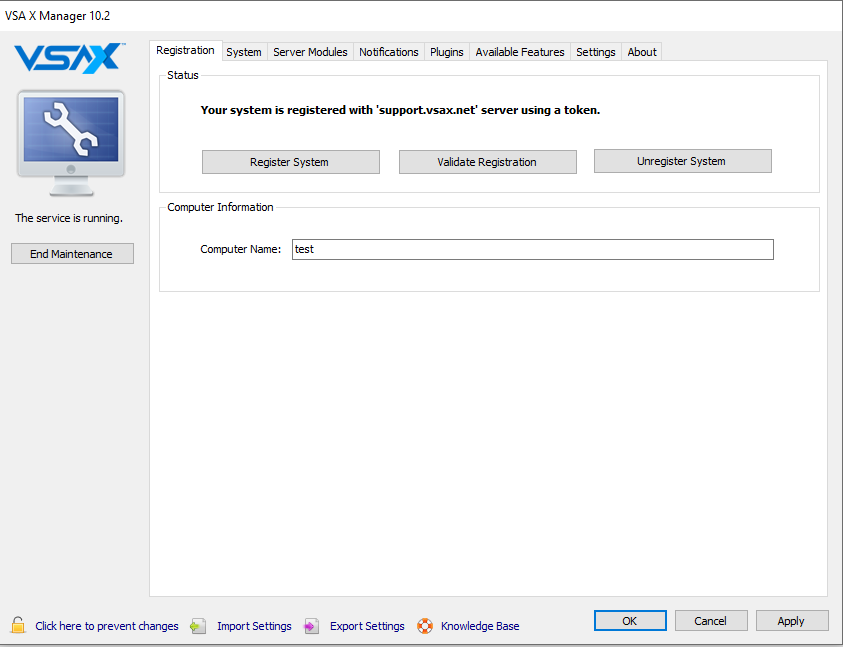Screen dimensions: 843x647
Task: Open the Export Settings link
Action: click(367, 626)
